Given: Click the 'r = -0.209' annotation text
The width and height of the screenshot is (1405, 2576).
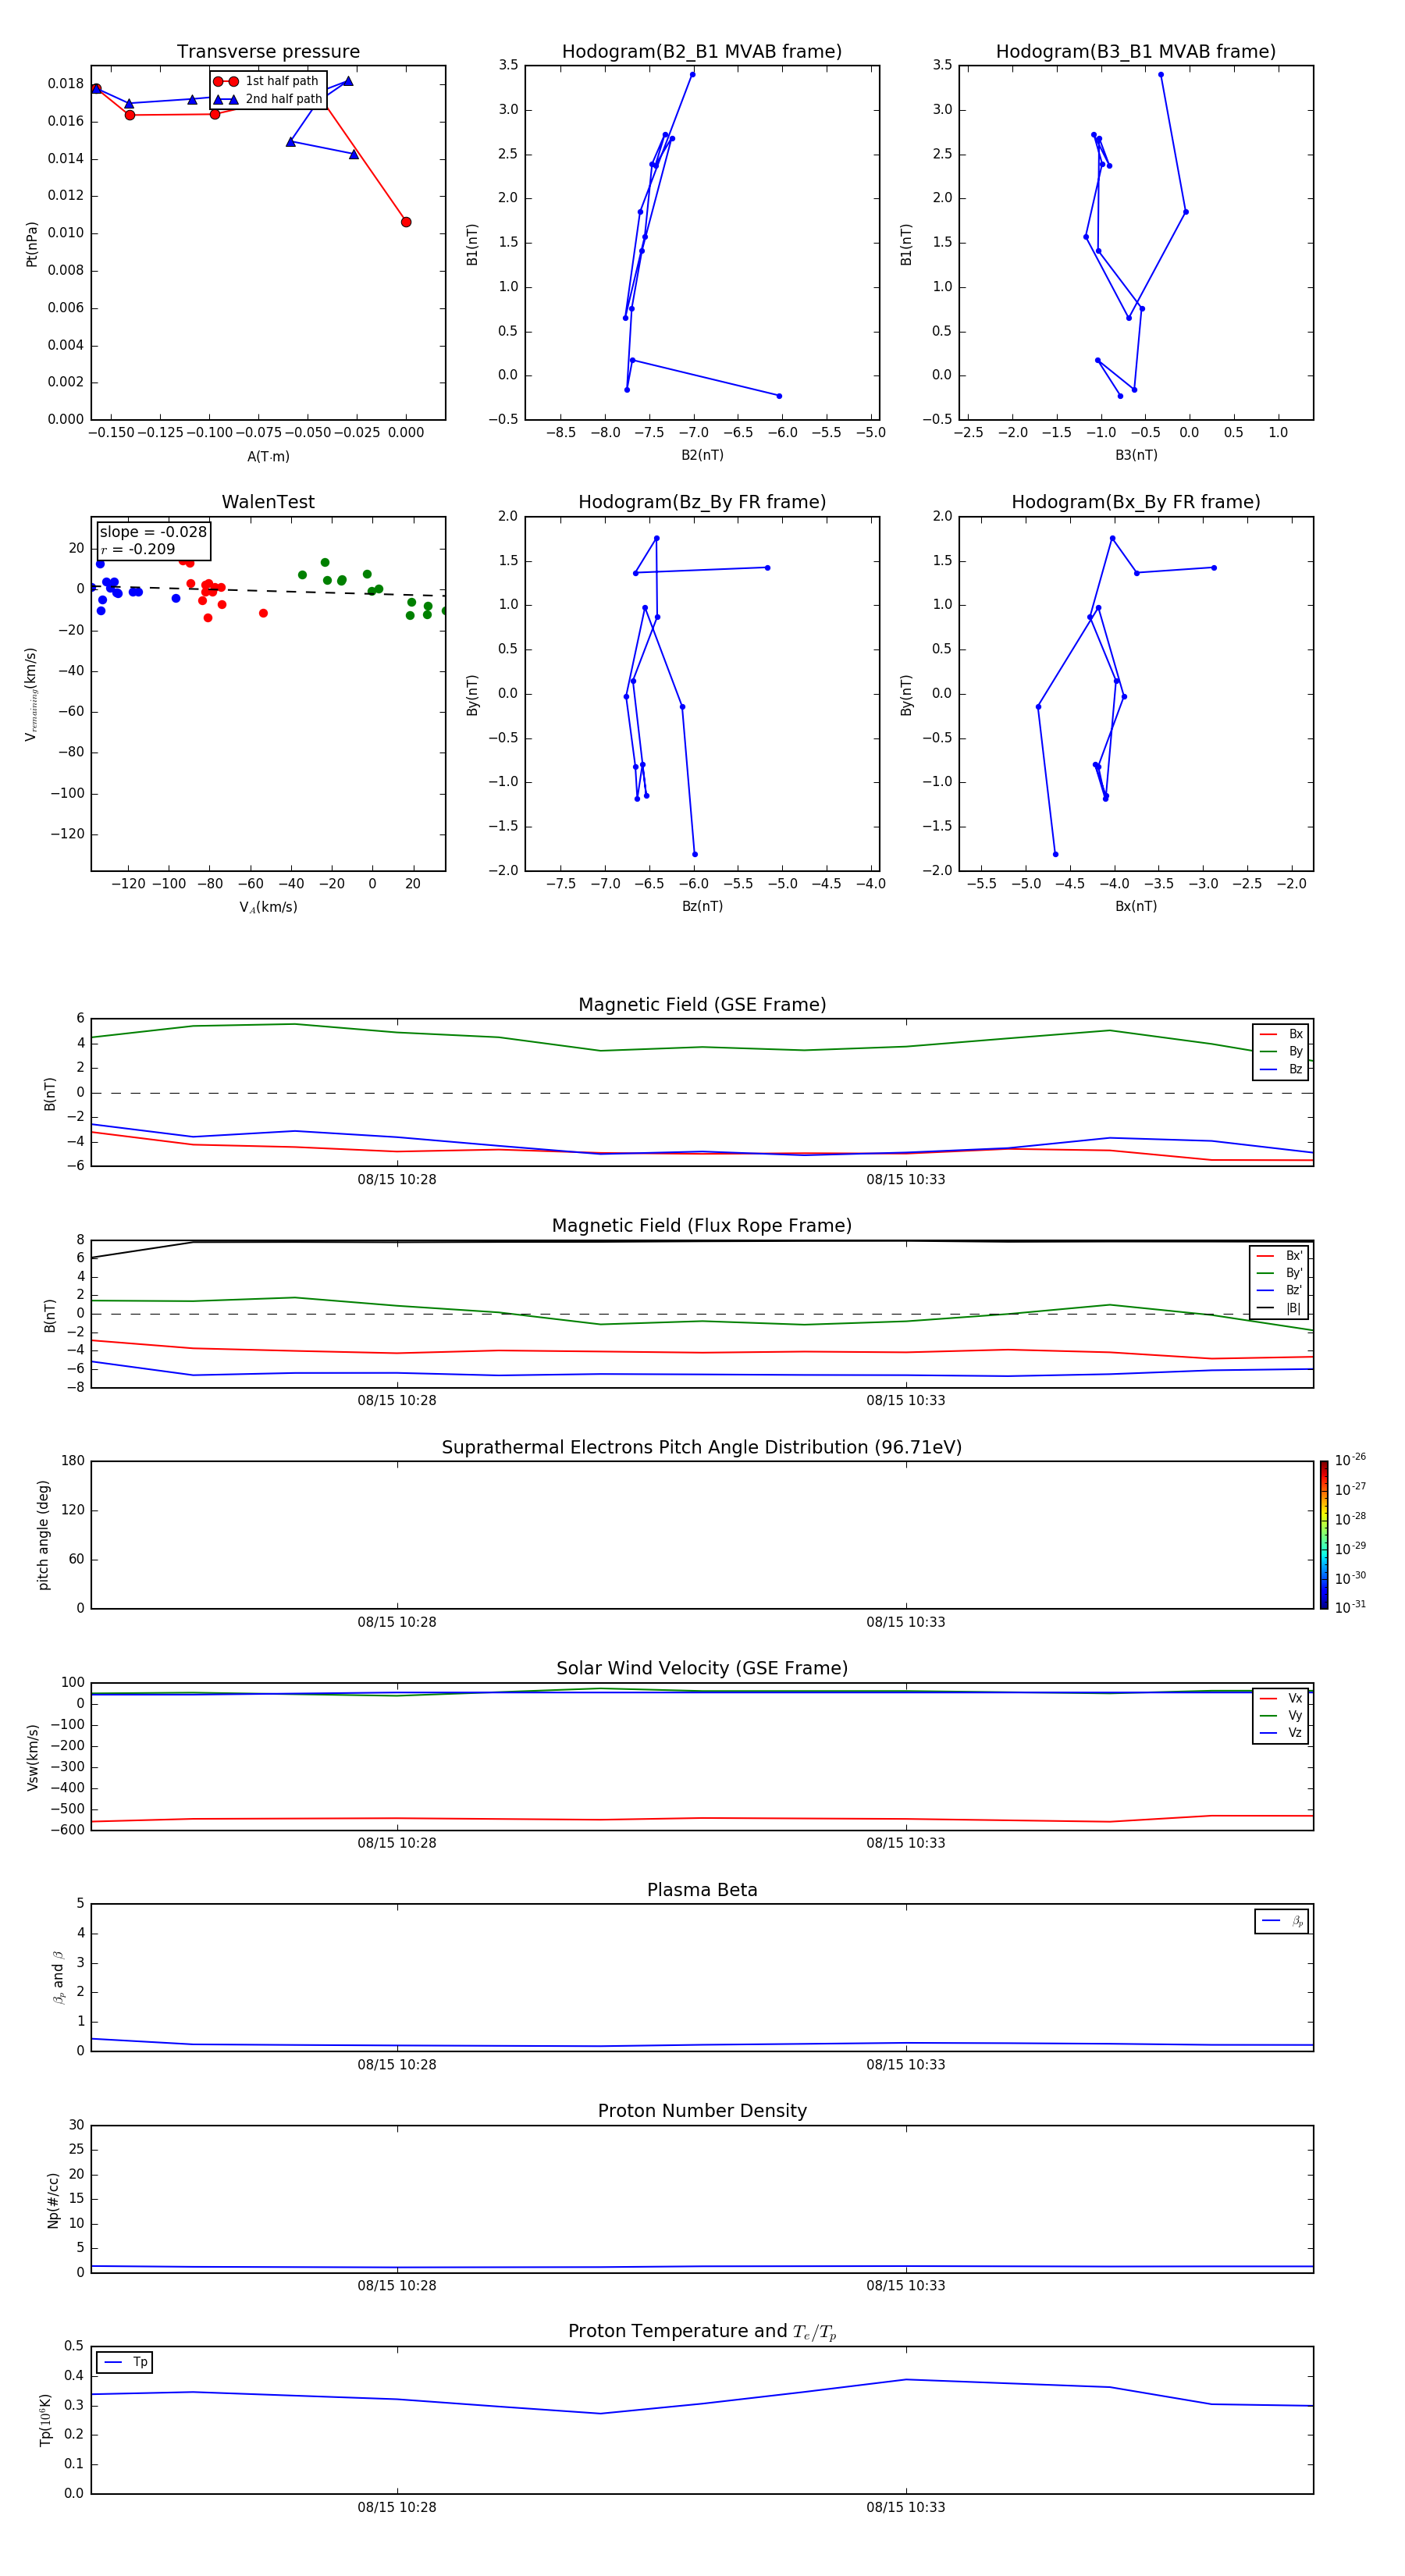Looking at the screenshot, I should pos(138,549).
